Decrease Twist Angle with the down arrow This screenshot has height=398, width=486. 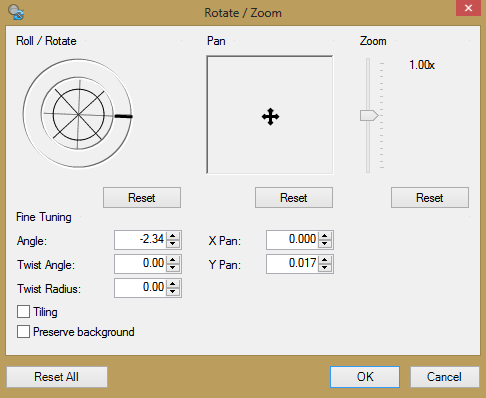173,267
